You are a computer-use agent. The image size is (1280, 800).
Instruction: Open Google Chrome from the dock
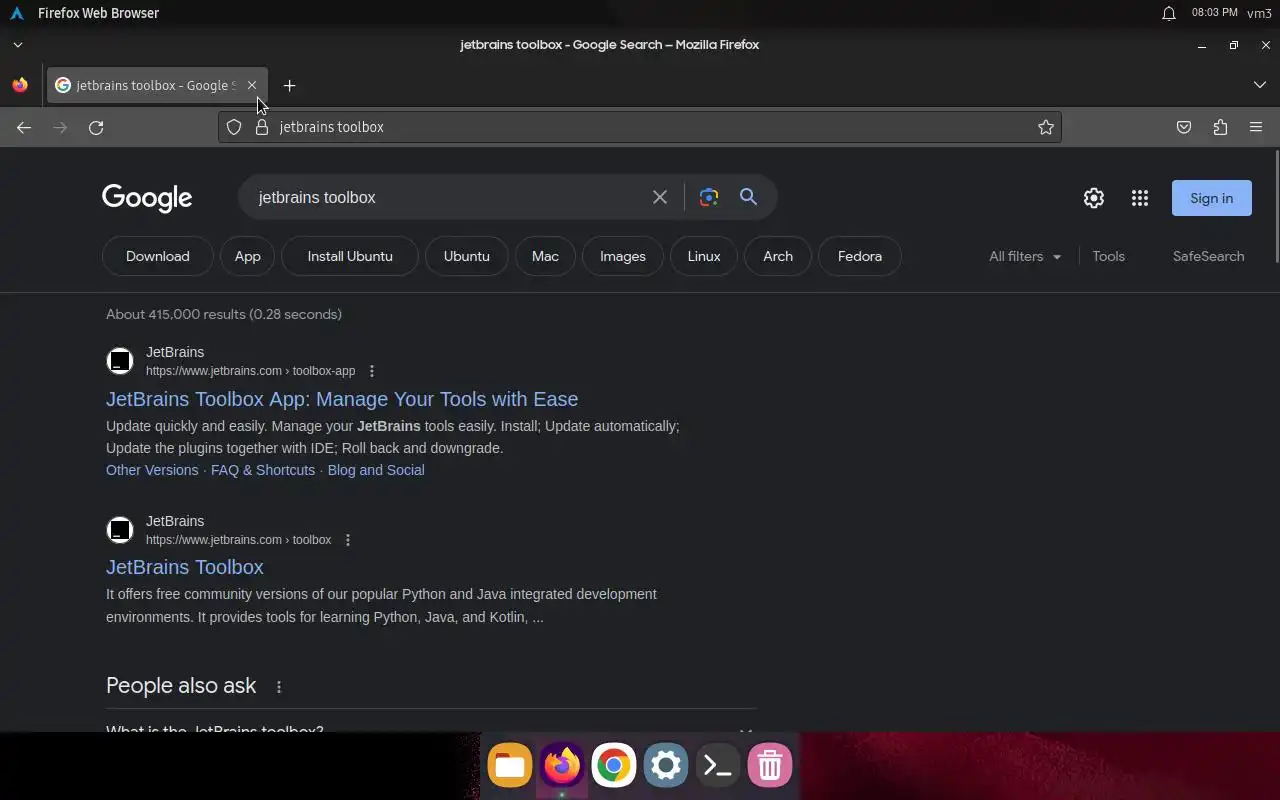[x=614, y=766]
